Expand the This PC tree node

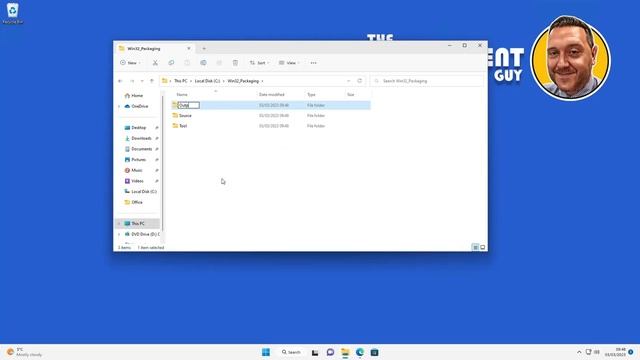[x=119, y=223]
